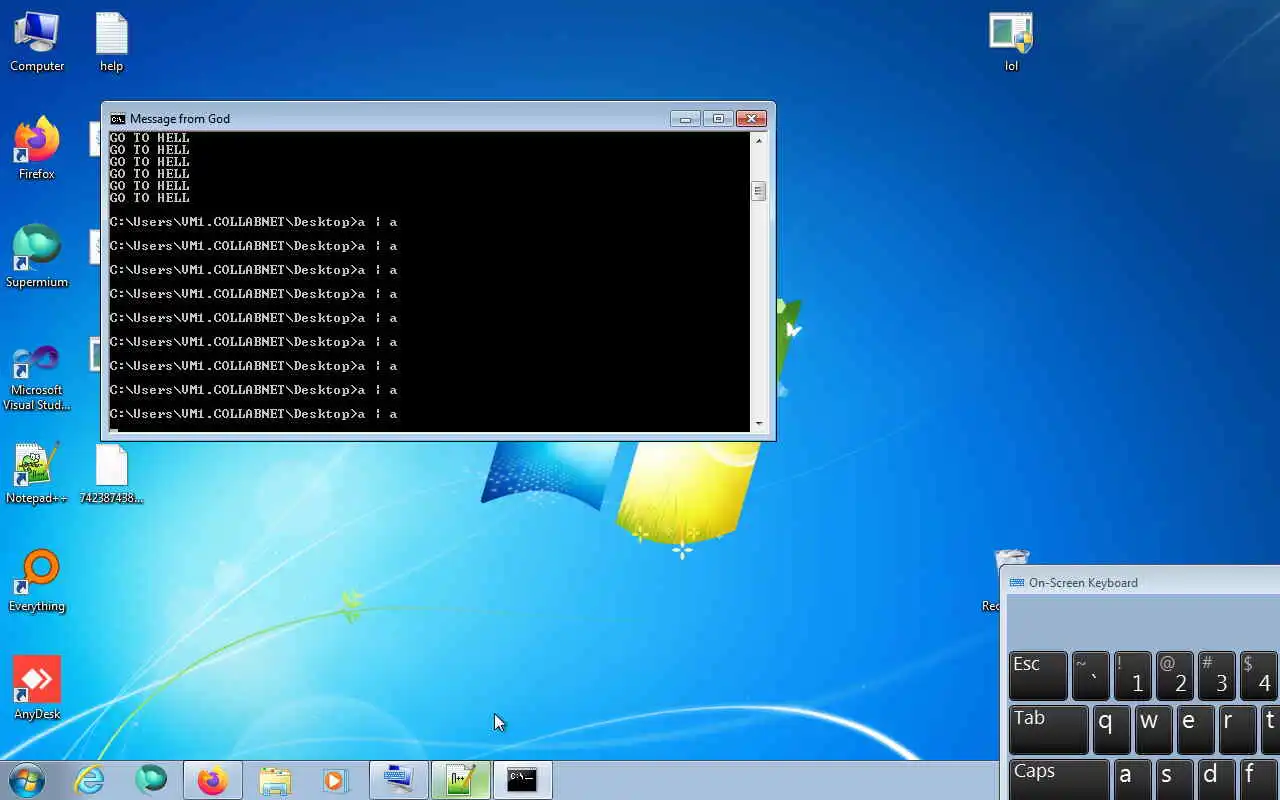Select the Notepad++ desktop shortcut
1280x800 pixels.
point(37,474)
